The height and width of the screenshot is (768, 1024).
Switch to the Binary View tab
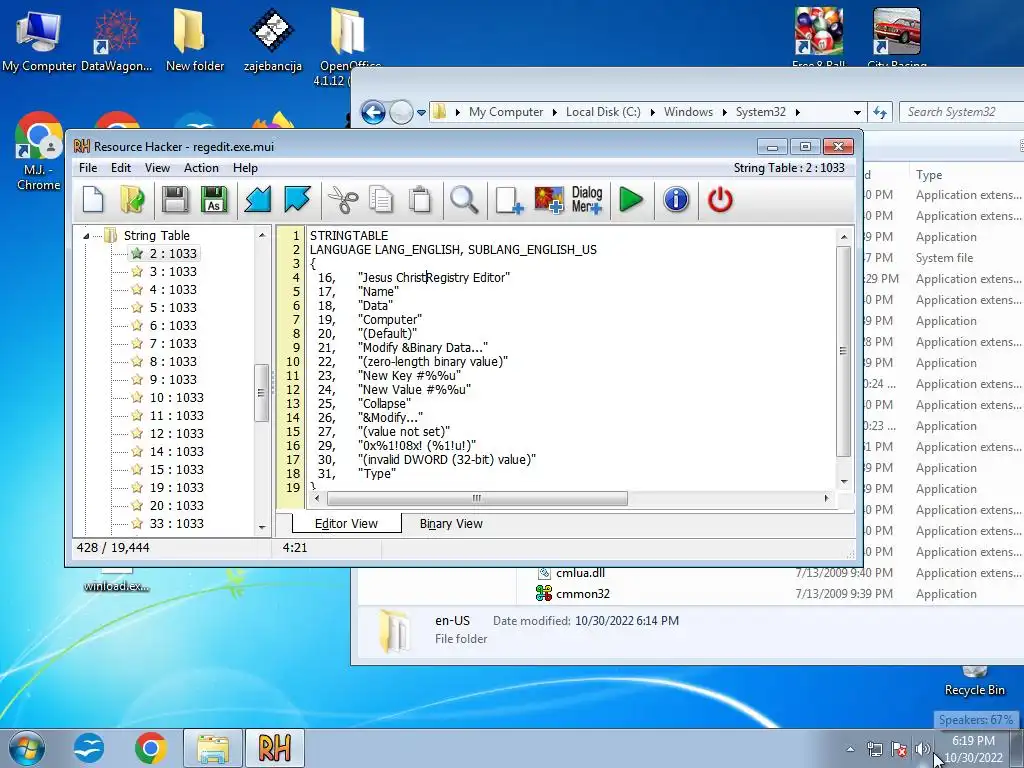click(451, 524)
